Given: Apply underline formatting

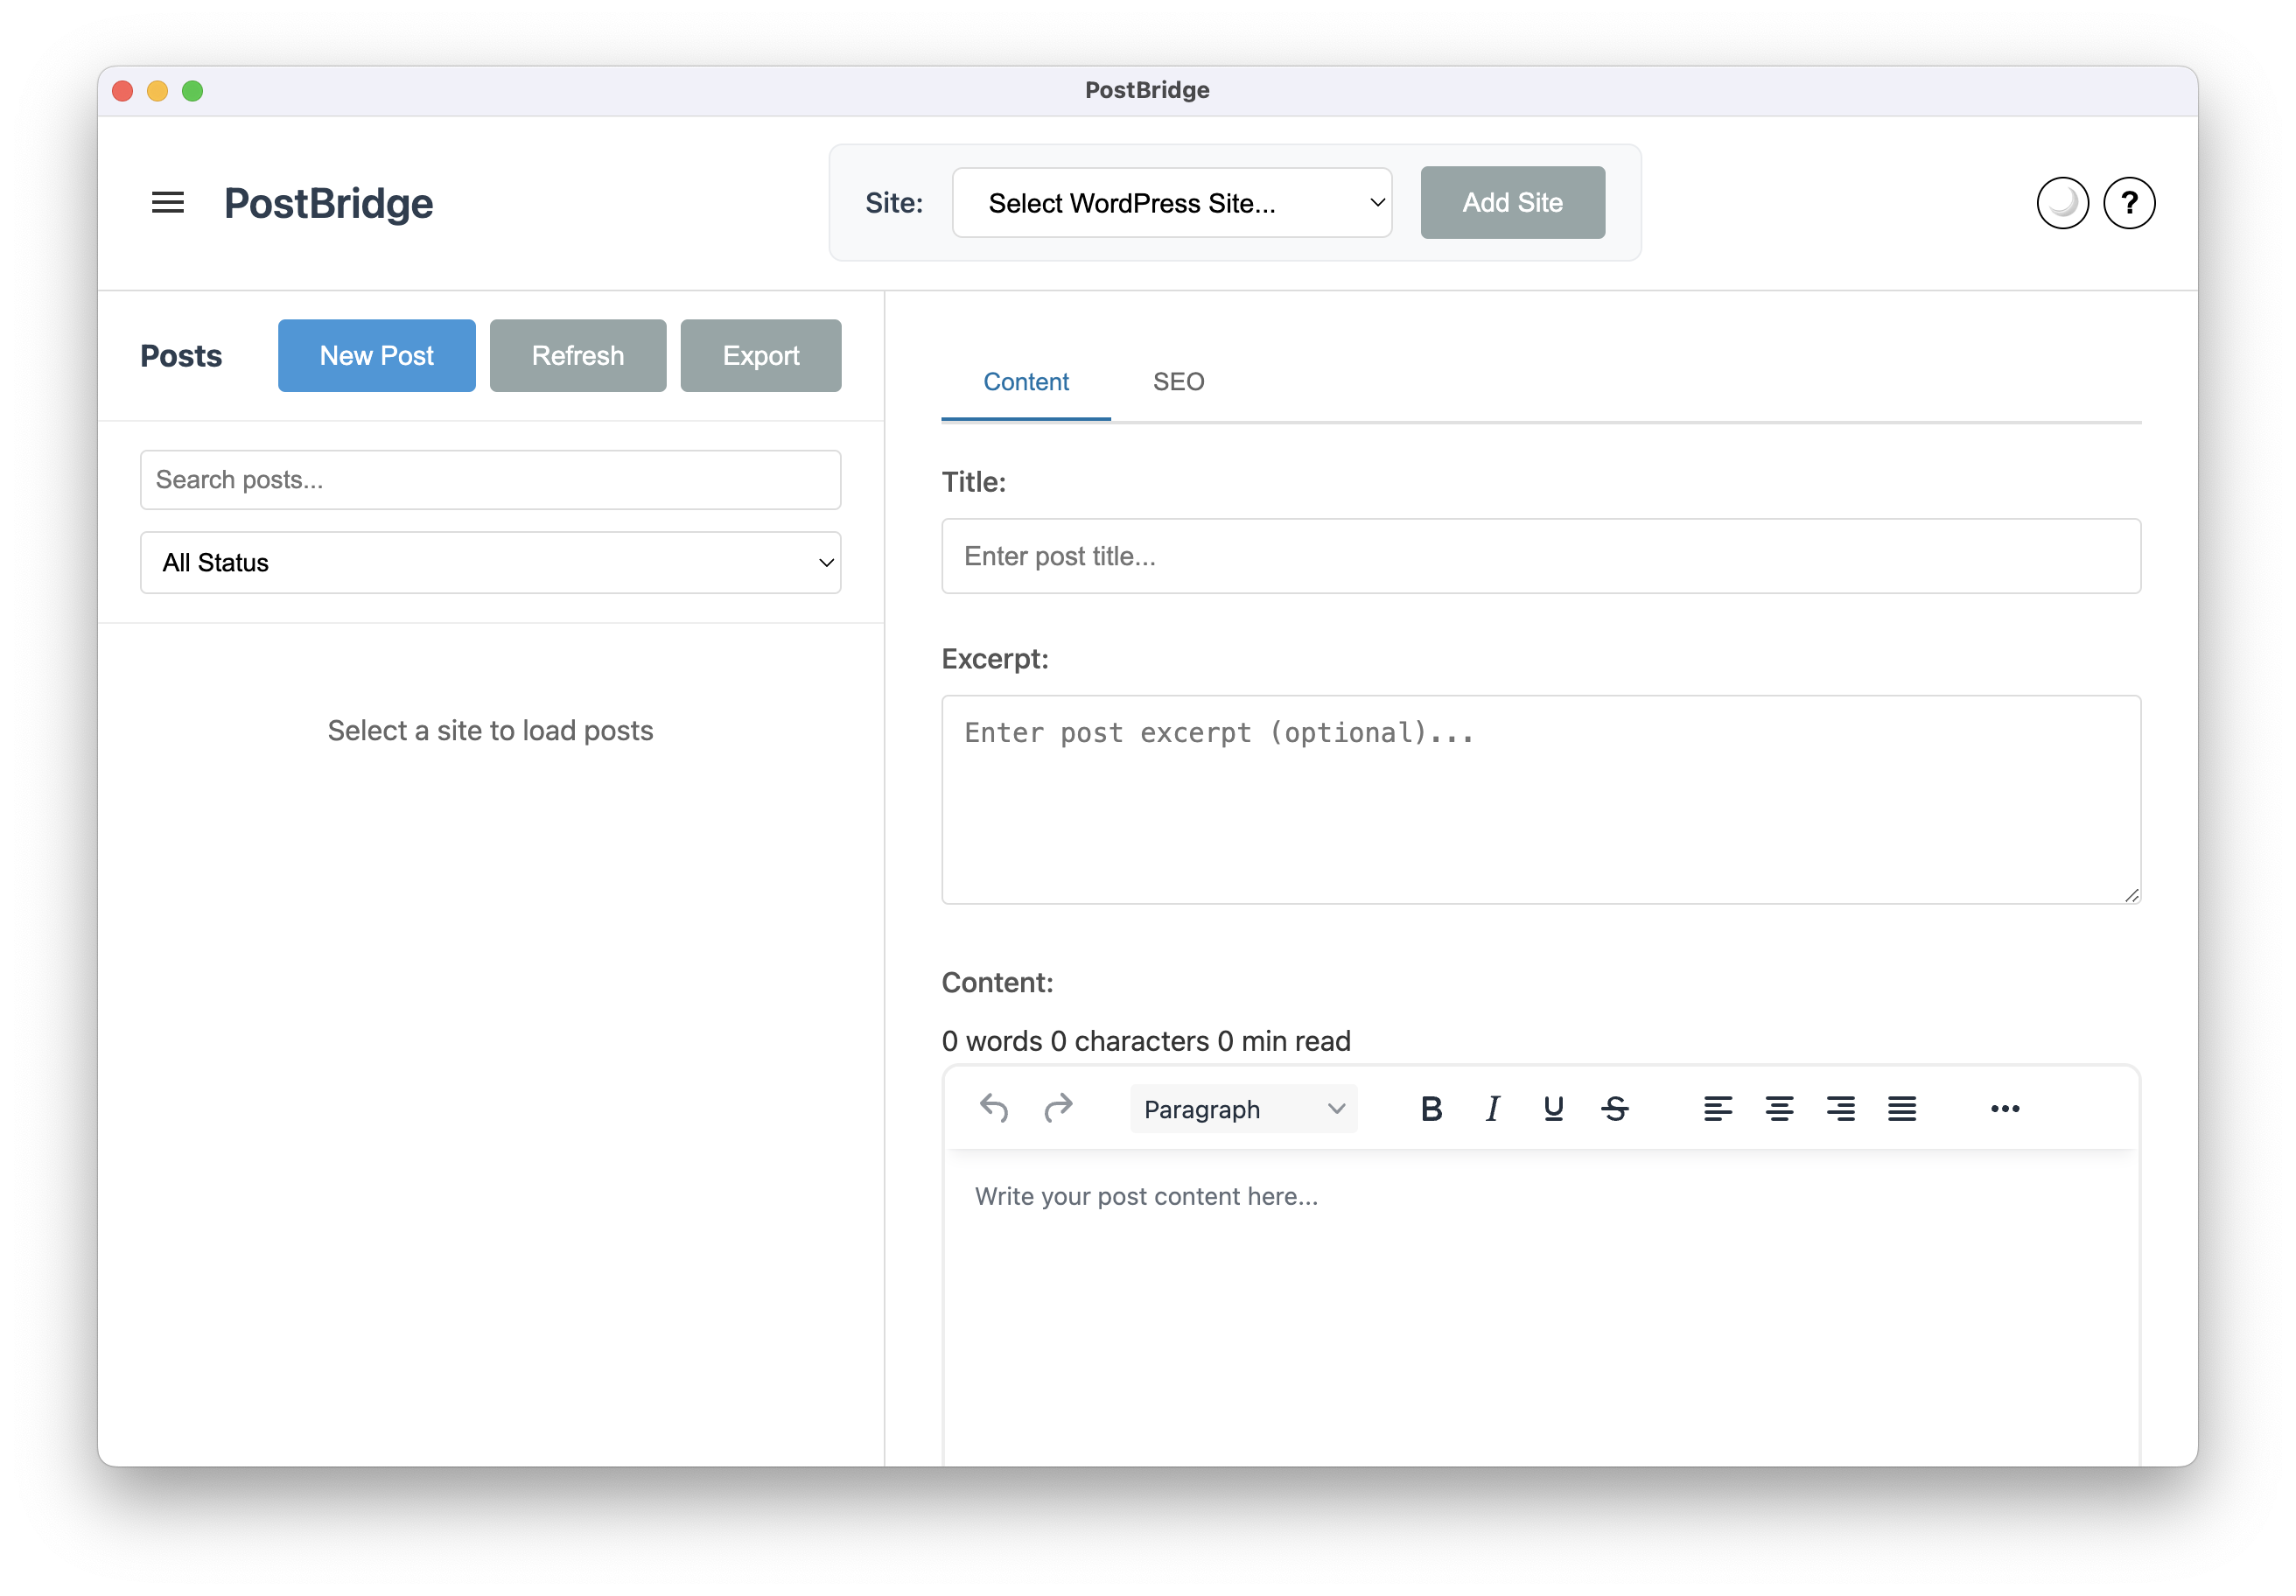Looking at the screenshot, I should (1553, 1108).
